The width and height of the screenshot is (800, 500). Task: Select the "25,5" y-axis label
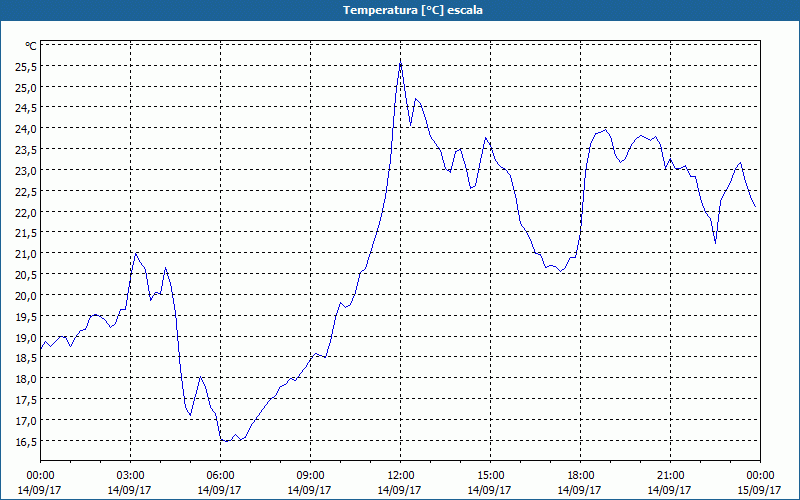[x=26, y=66]
